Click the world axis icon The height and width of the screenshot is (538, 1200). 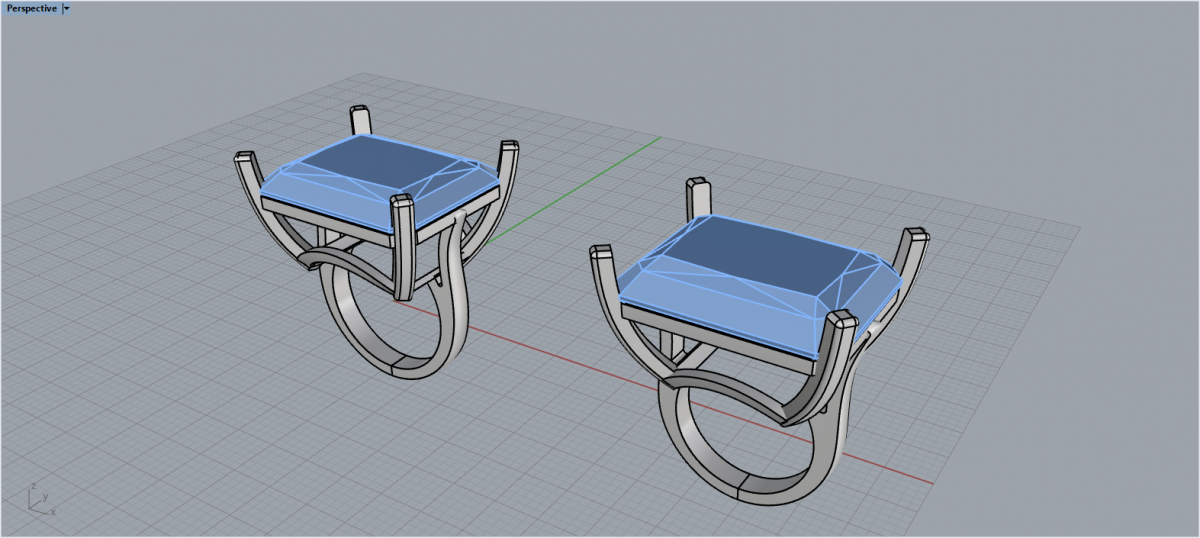coord(40,500)
